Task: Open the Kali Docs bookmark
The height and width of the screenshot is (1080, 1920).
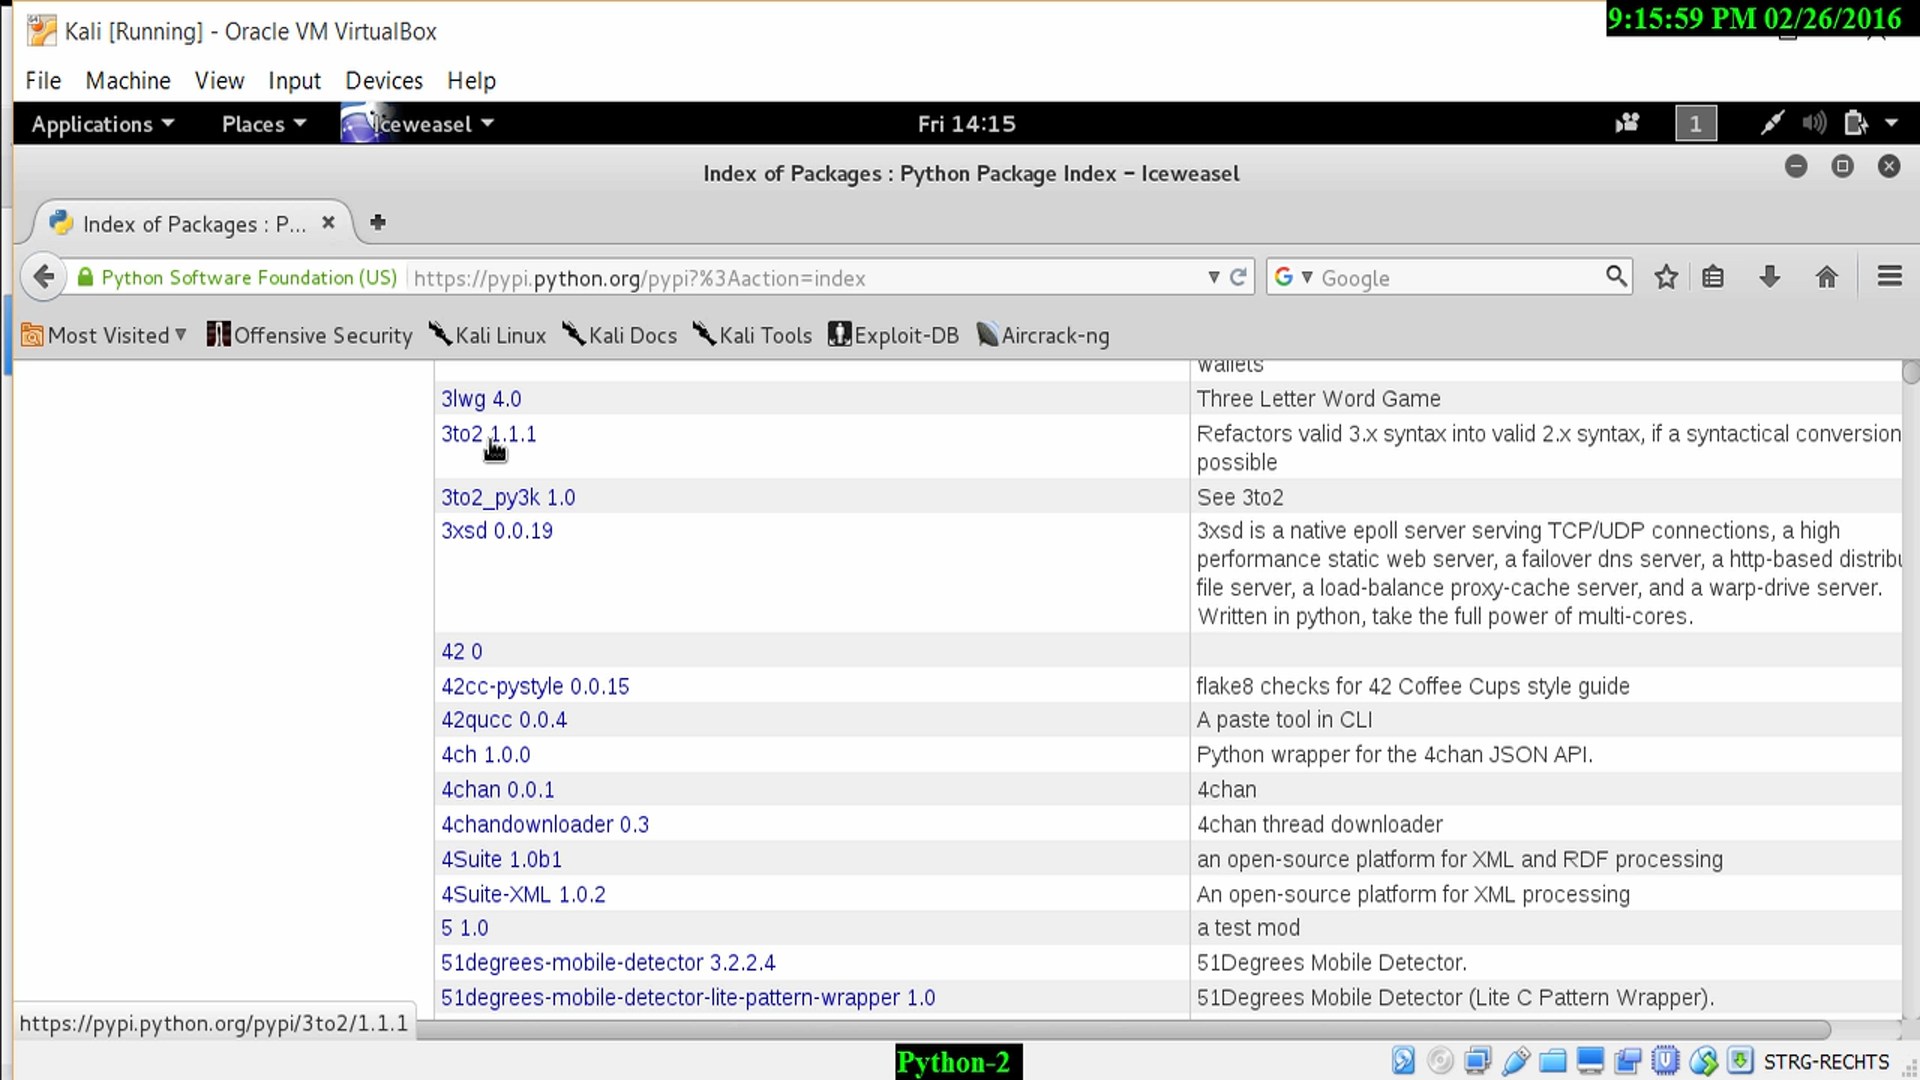Action: 619,336
